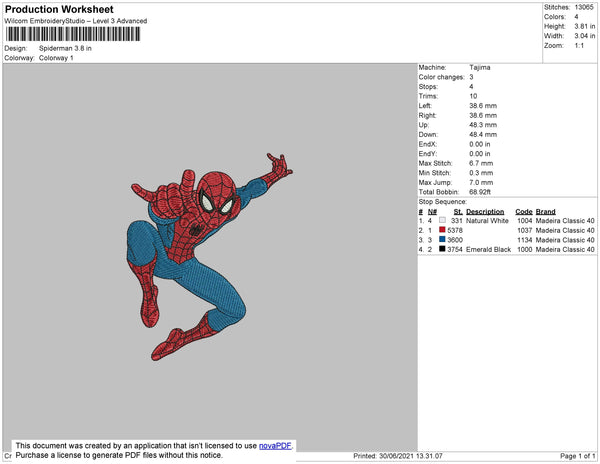The height and width of the screenshot is (464, 600).
Task: Click the Down value 48.4 mm
Action: [x=483, y=134]
